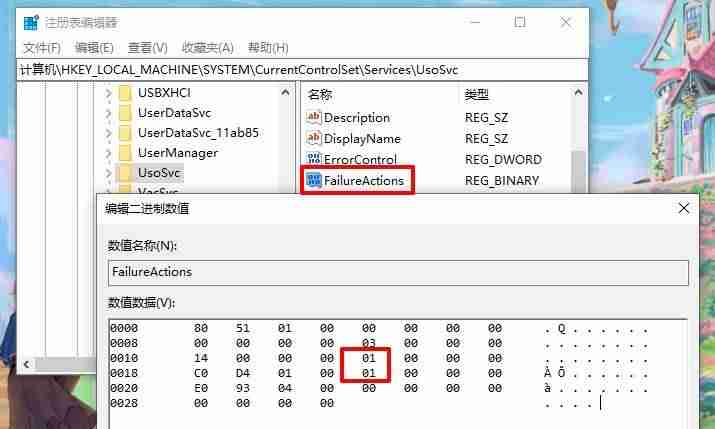
Task: Click byte D4 in row 0018
Action: [x=243, y=373]
